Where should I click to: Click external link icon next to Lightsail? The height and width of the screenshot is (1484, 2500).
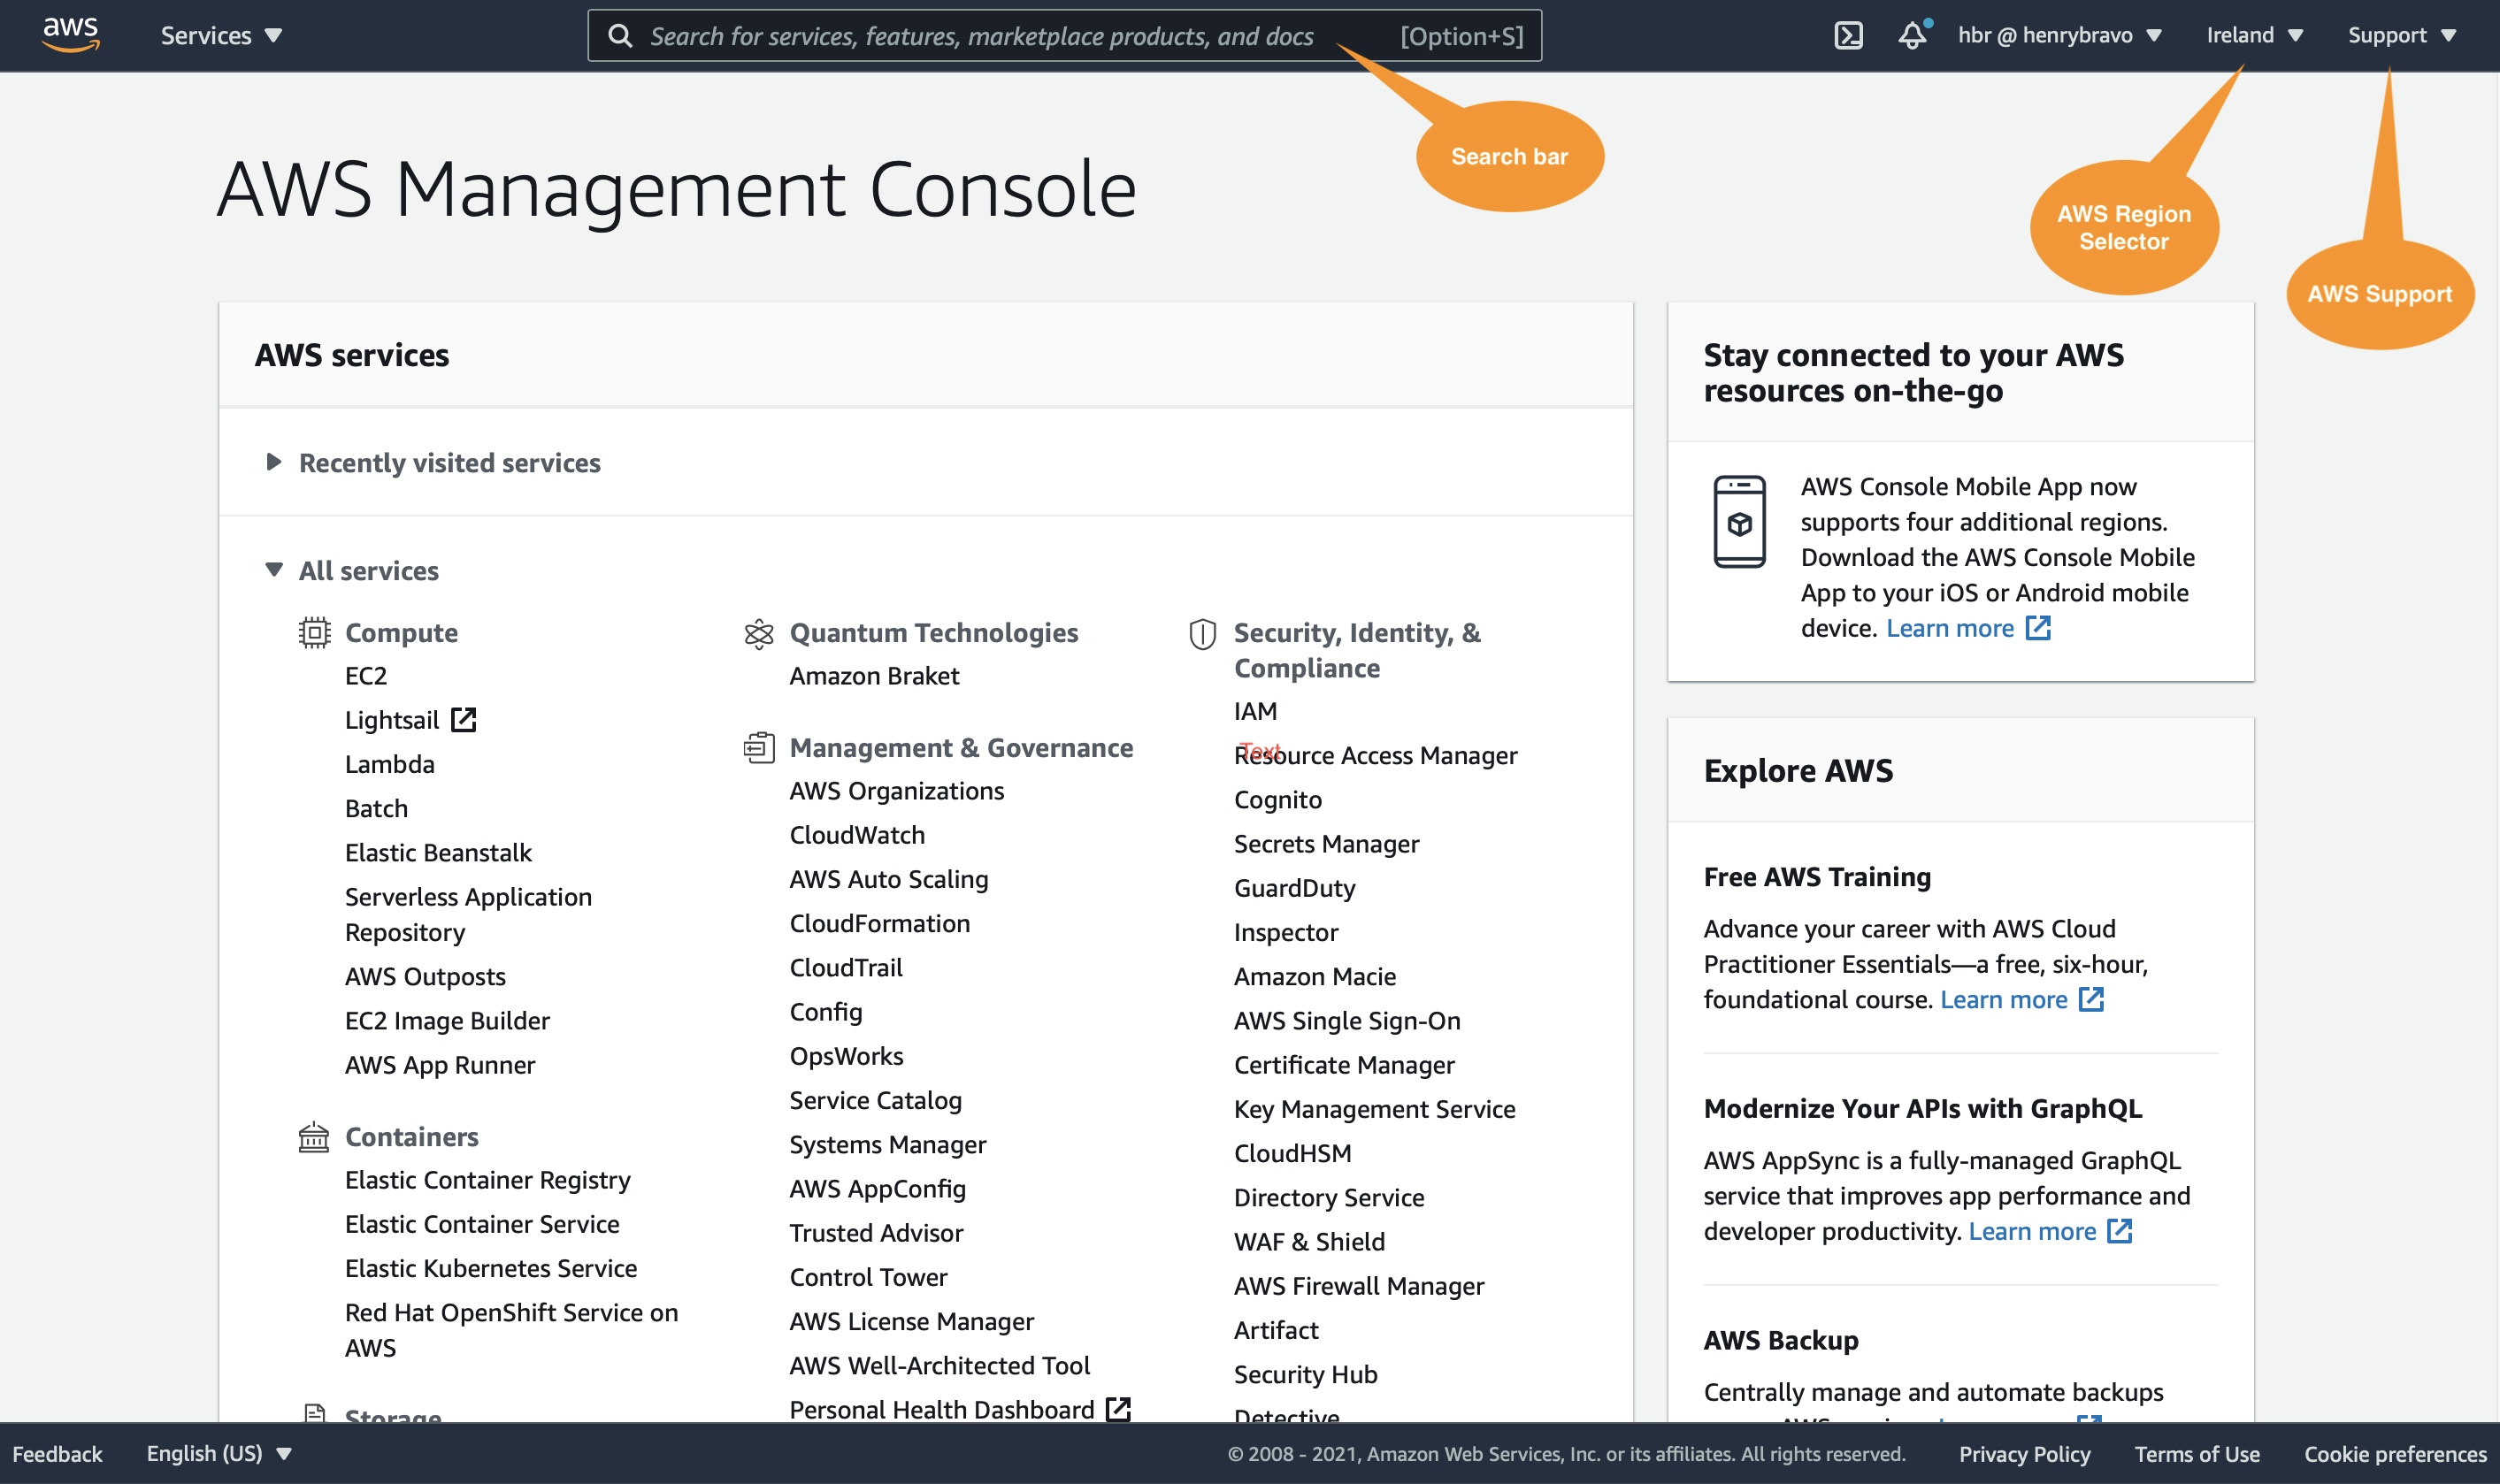point(463,719)
